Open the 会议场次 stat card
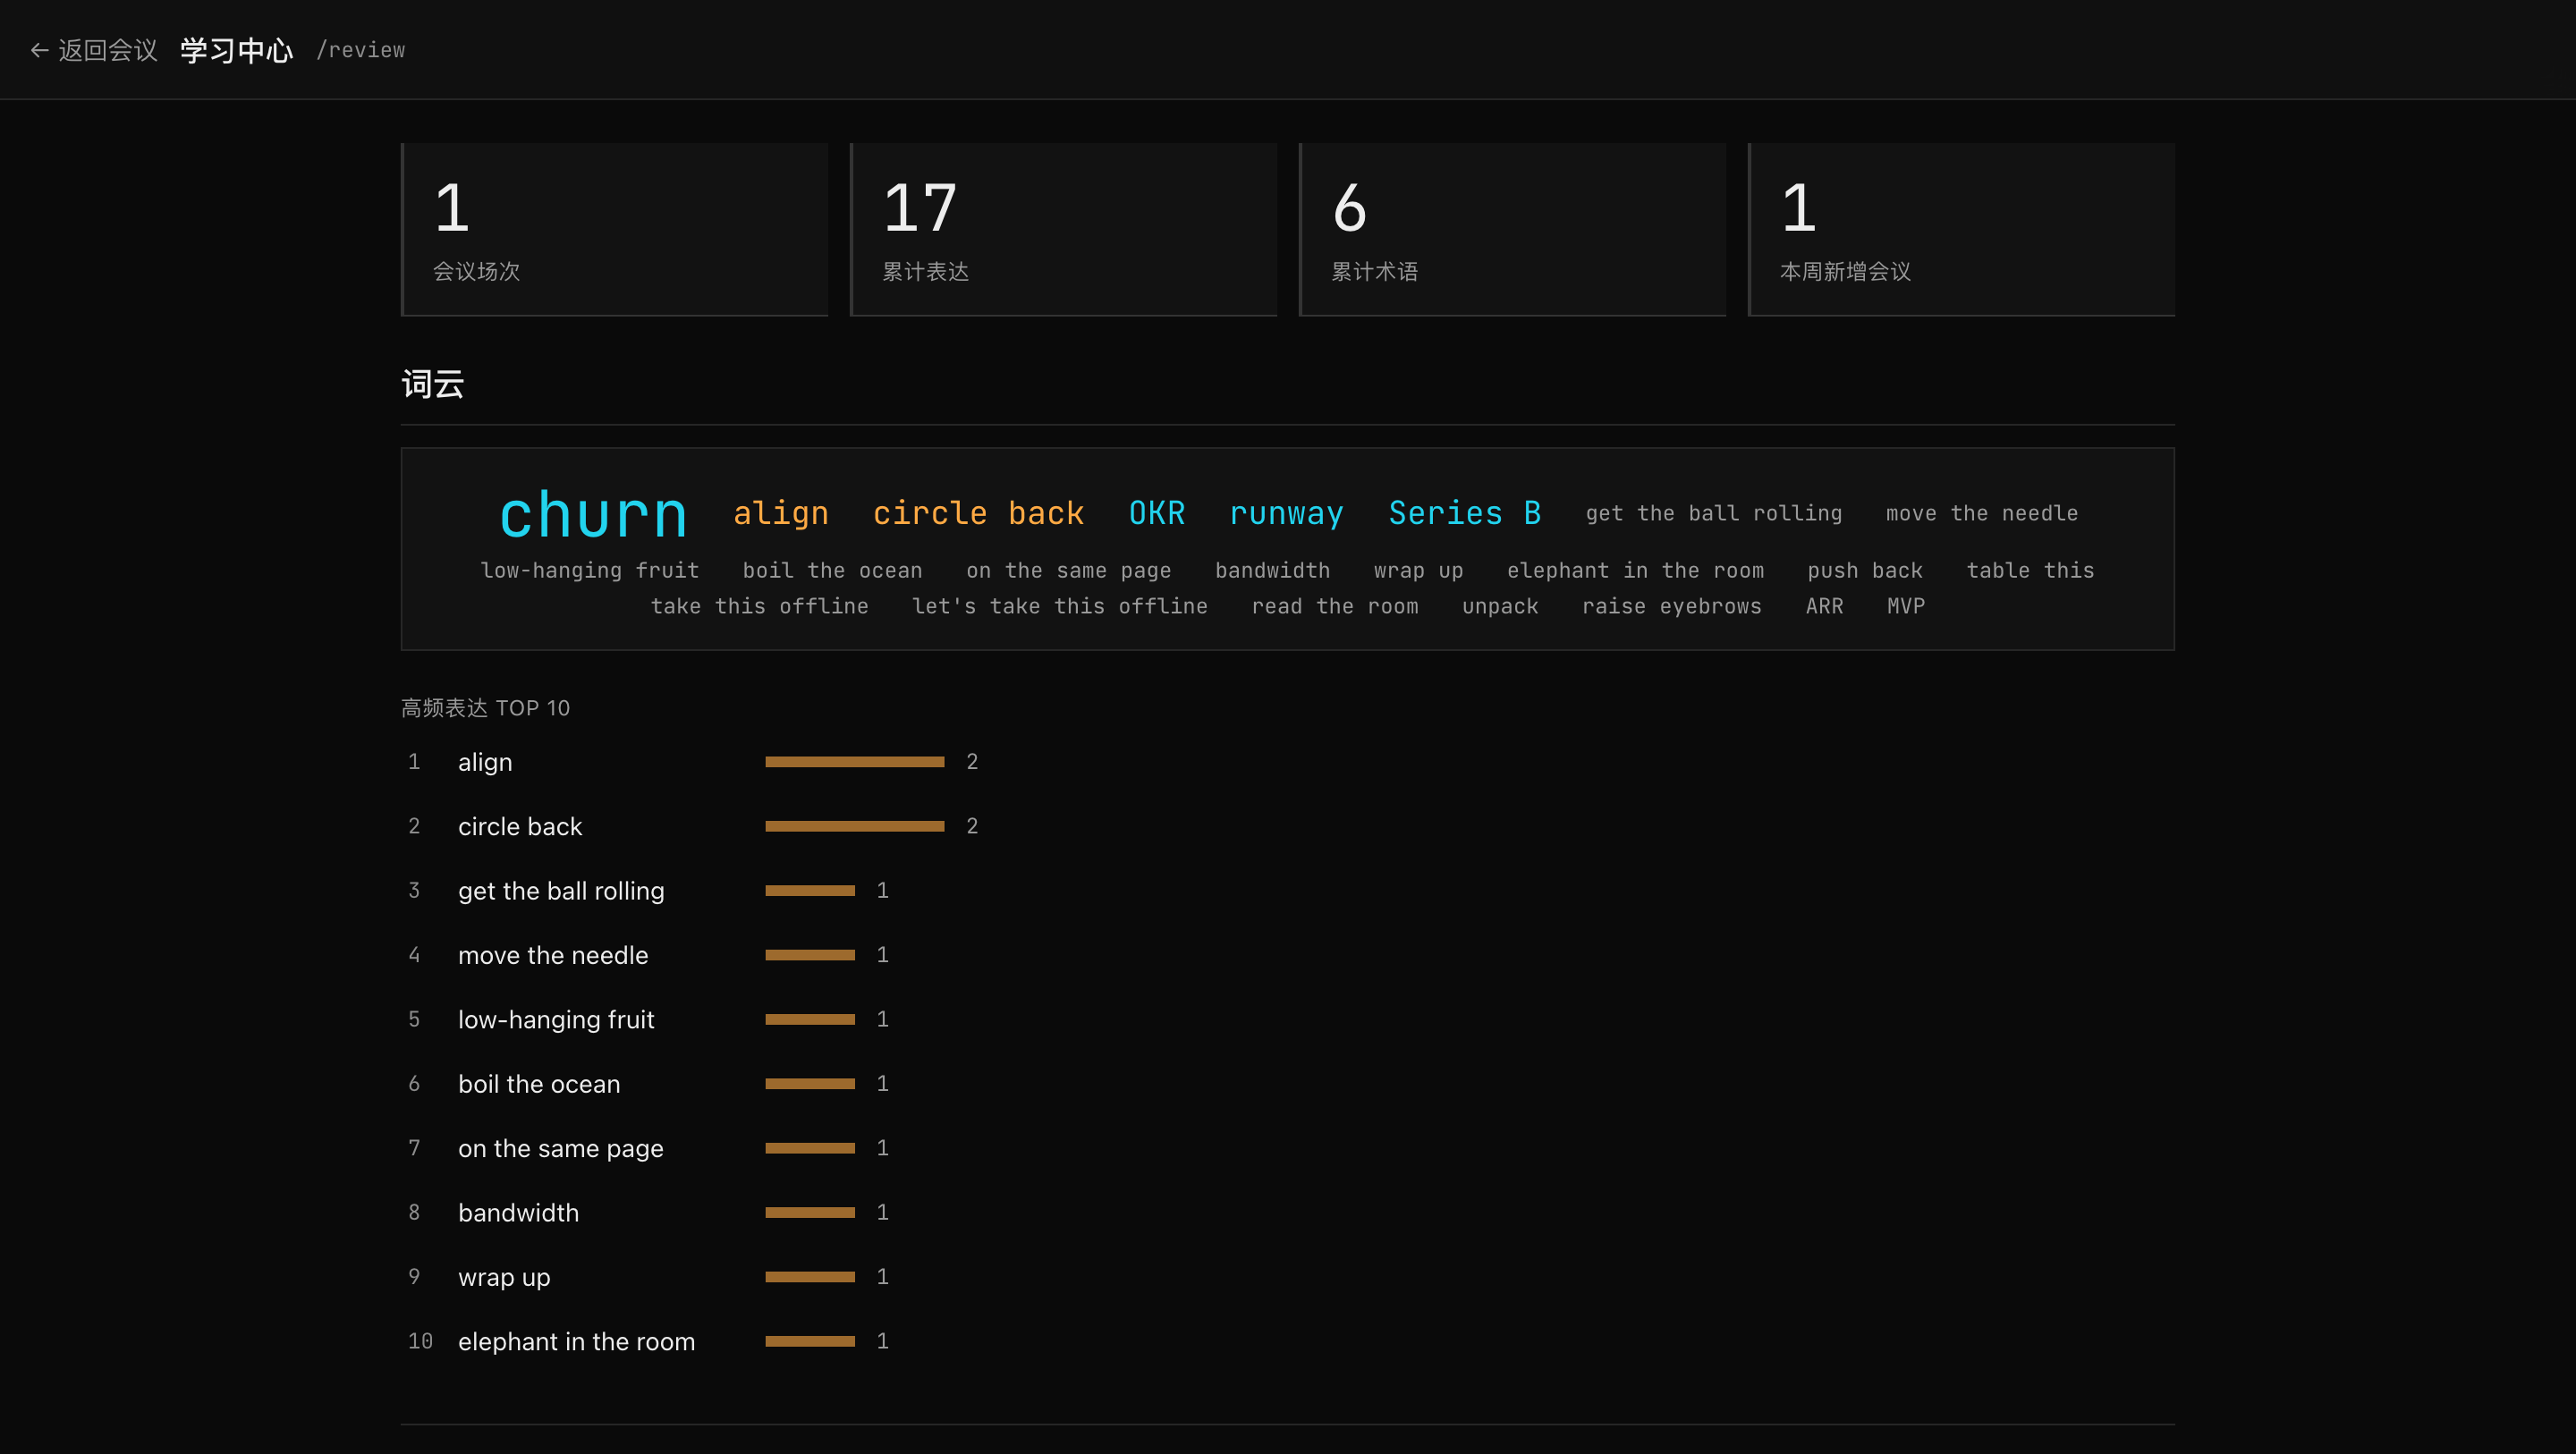Image resolution: width=2576 pixels, height=1454 pixels. coord(614,230)
